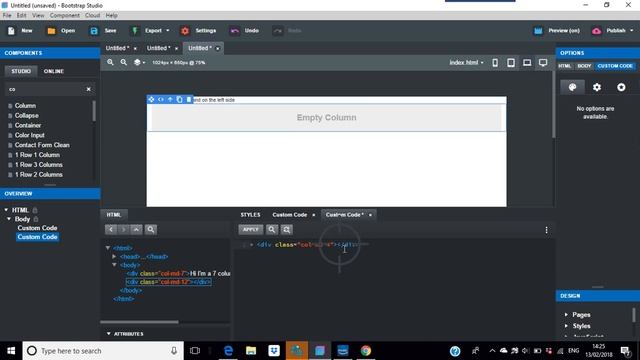Screen dimensions: 640x360
Task: Open the Help menu
Action: [x=111, y=16]
